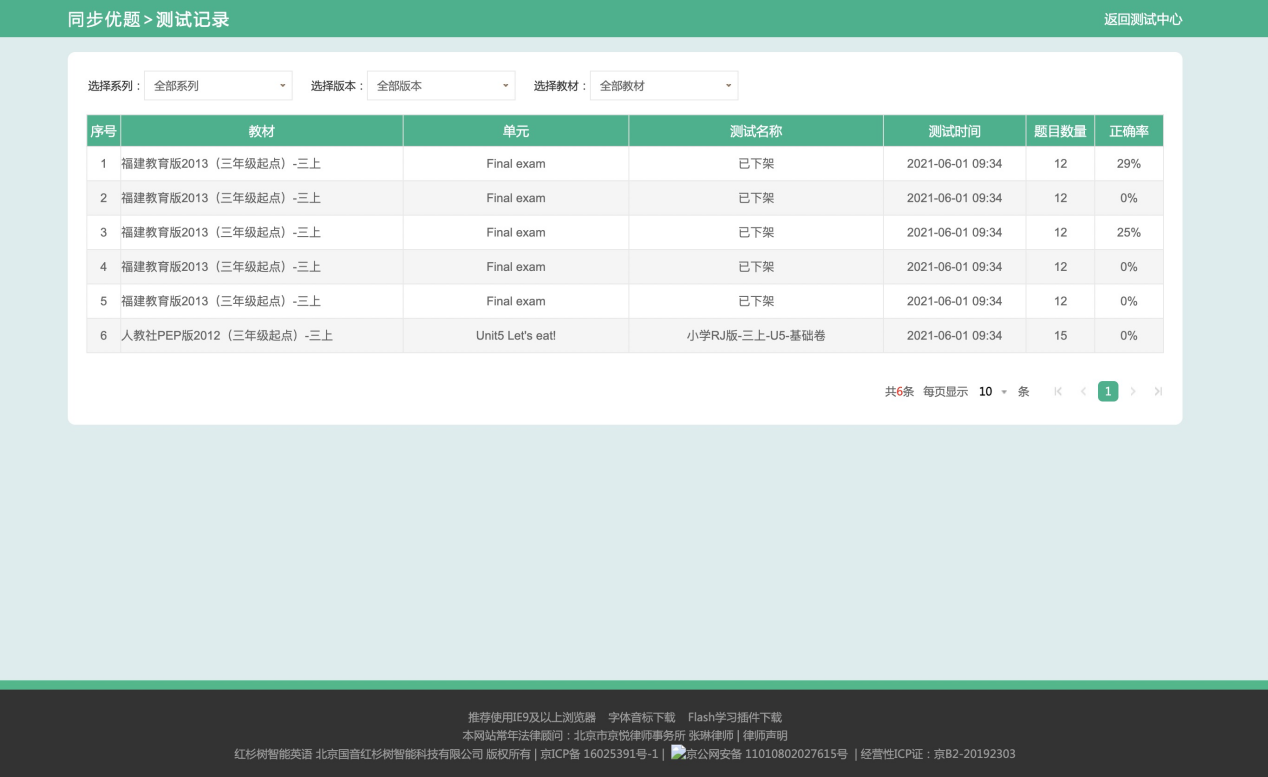
Task: Click row number 3 in the table
Action: (104, 233)
